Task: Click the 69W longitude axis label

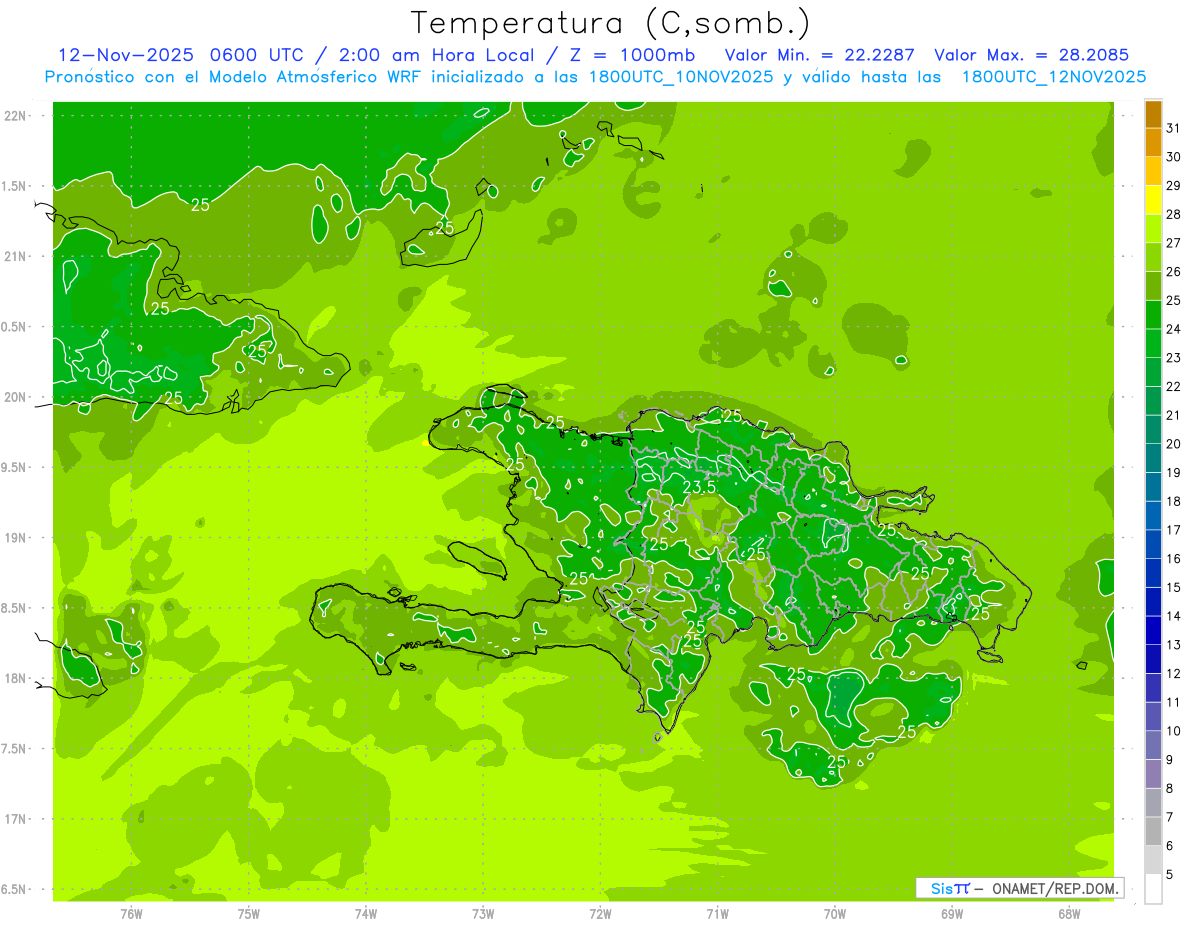Action: (952, 913)
